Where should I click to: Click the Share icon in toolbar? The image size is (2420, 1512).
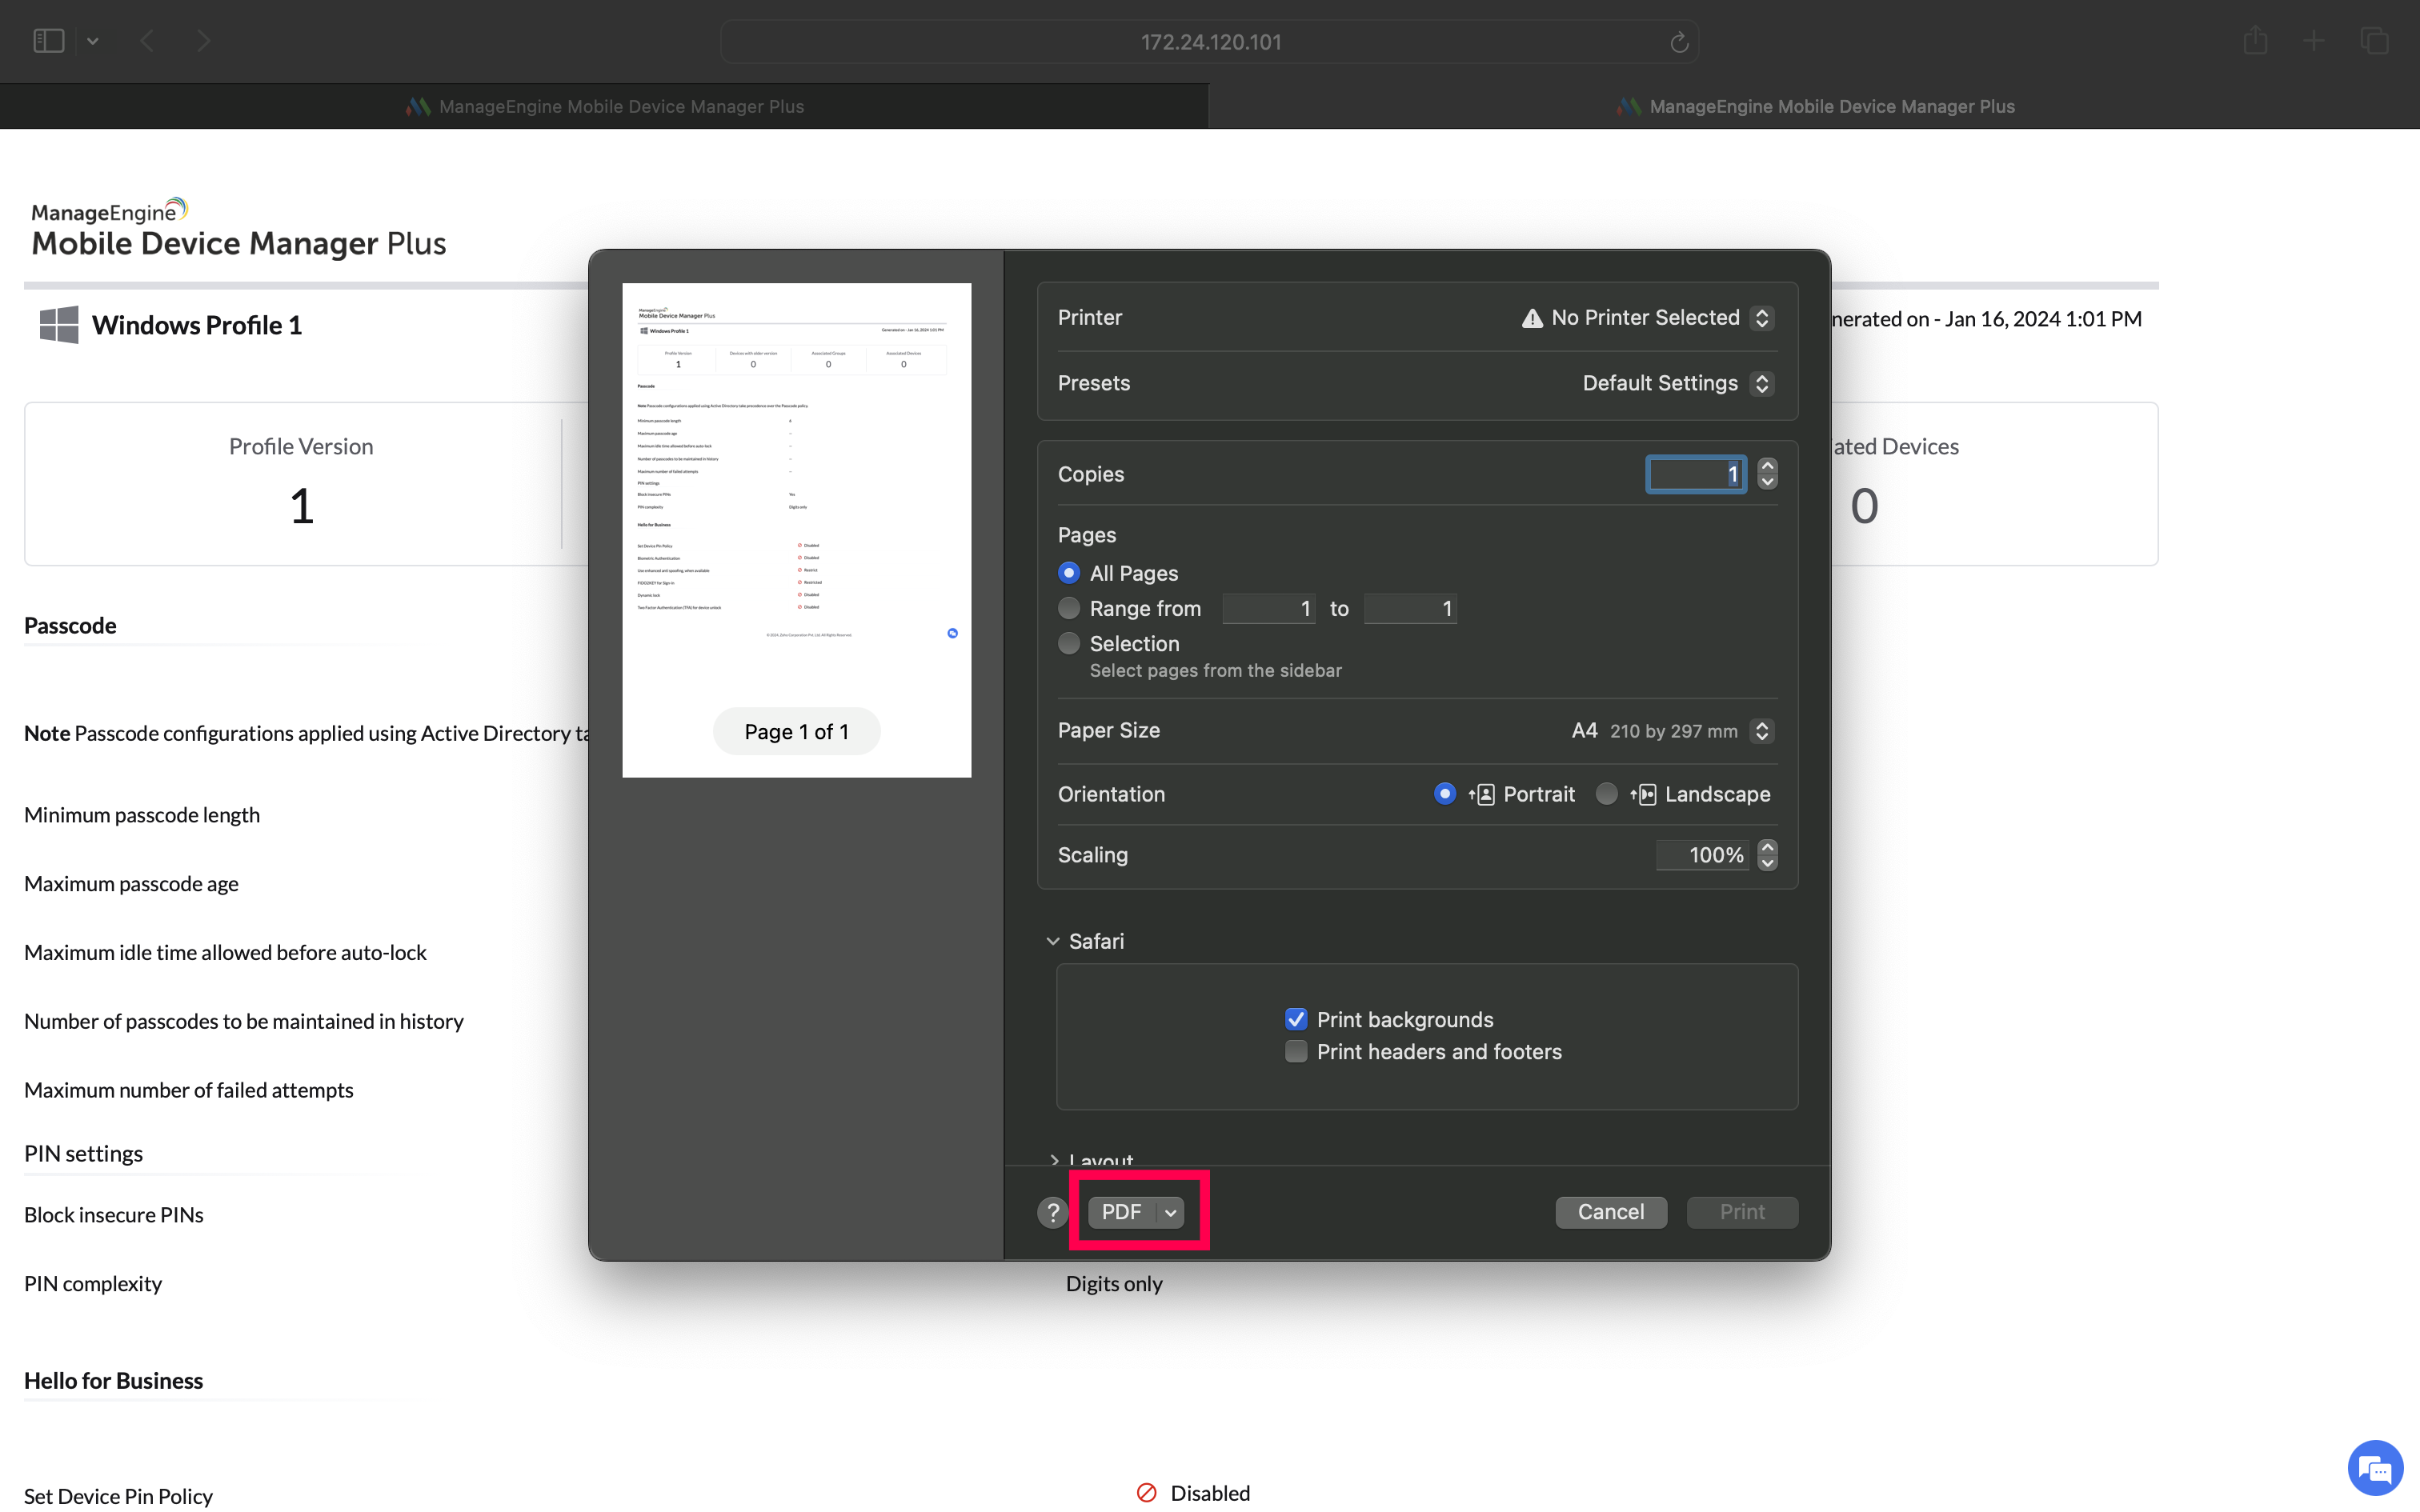pyautogui.click(x=2254, y=41)
